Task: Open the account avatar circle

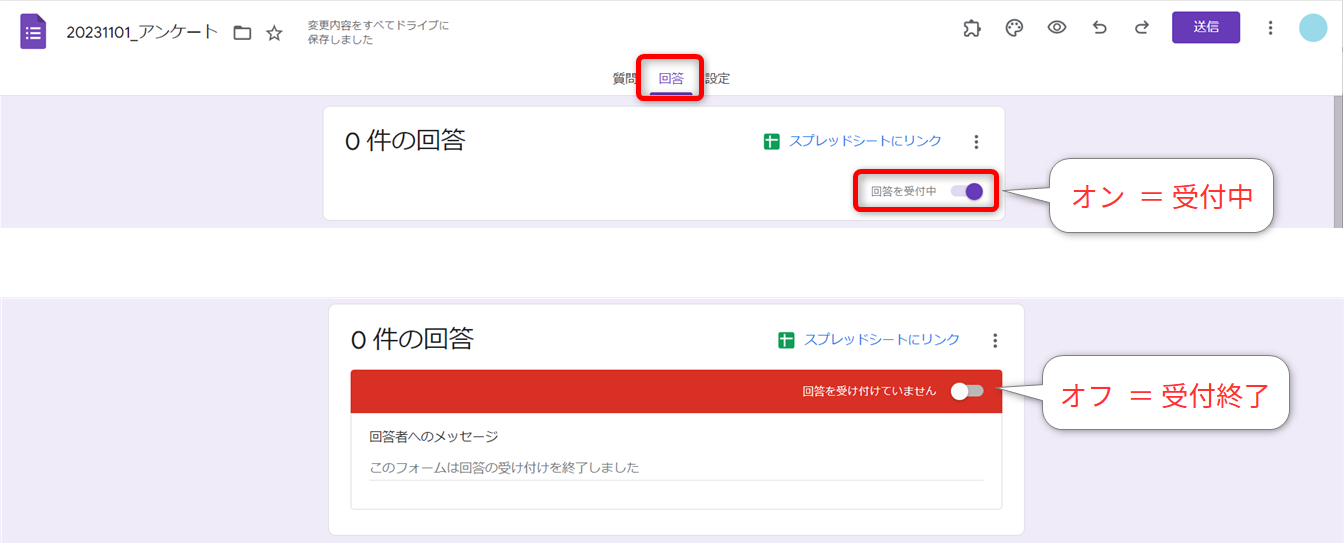Action: pos(1313,28)
